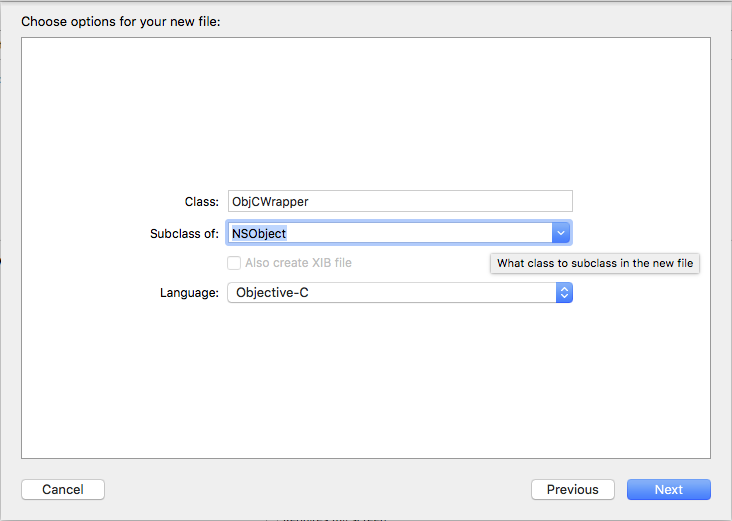Toggle the Also create XIB file checkbox

coord(234,263)
